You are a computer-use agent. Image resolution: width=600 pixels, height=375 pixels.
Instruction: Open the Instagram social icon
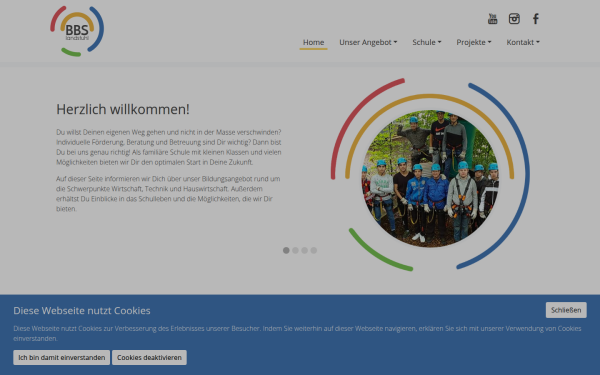[x=514, y=18]
